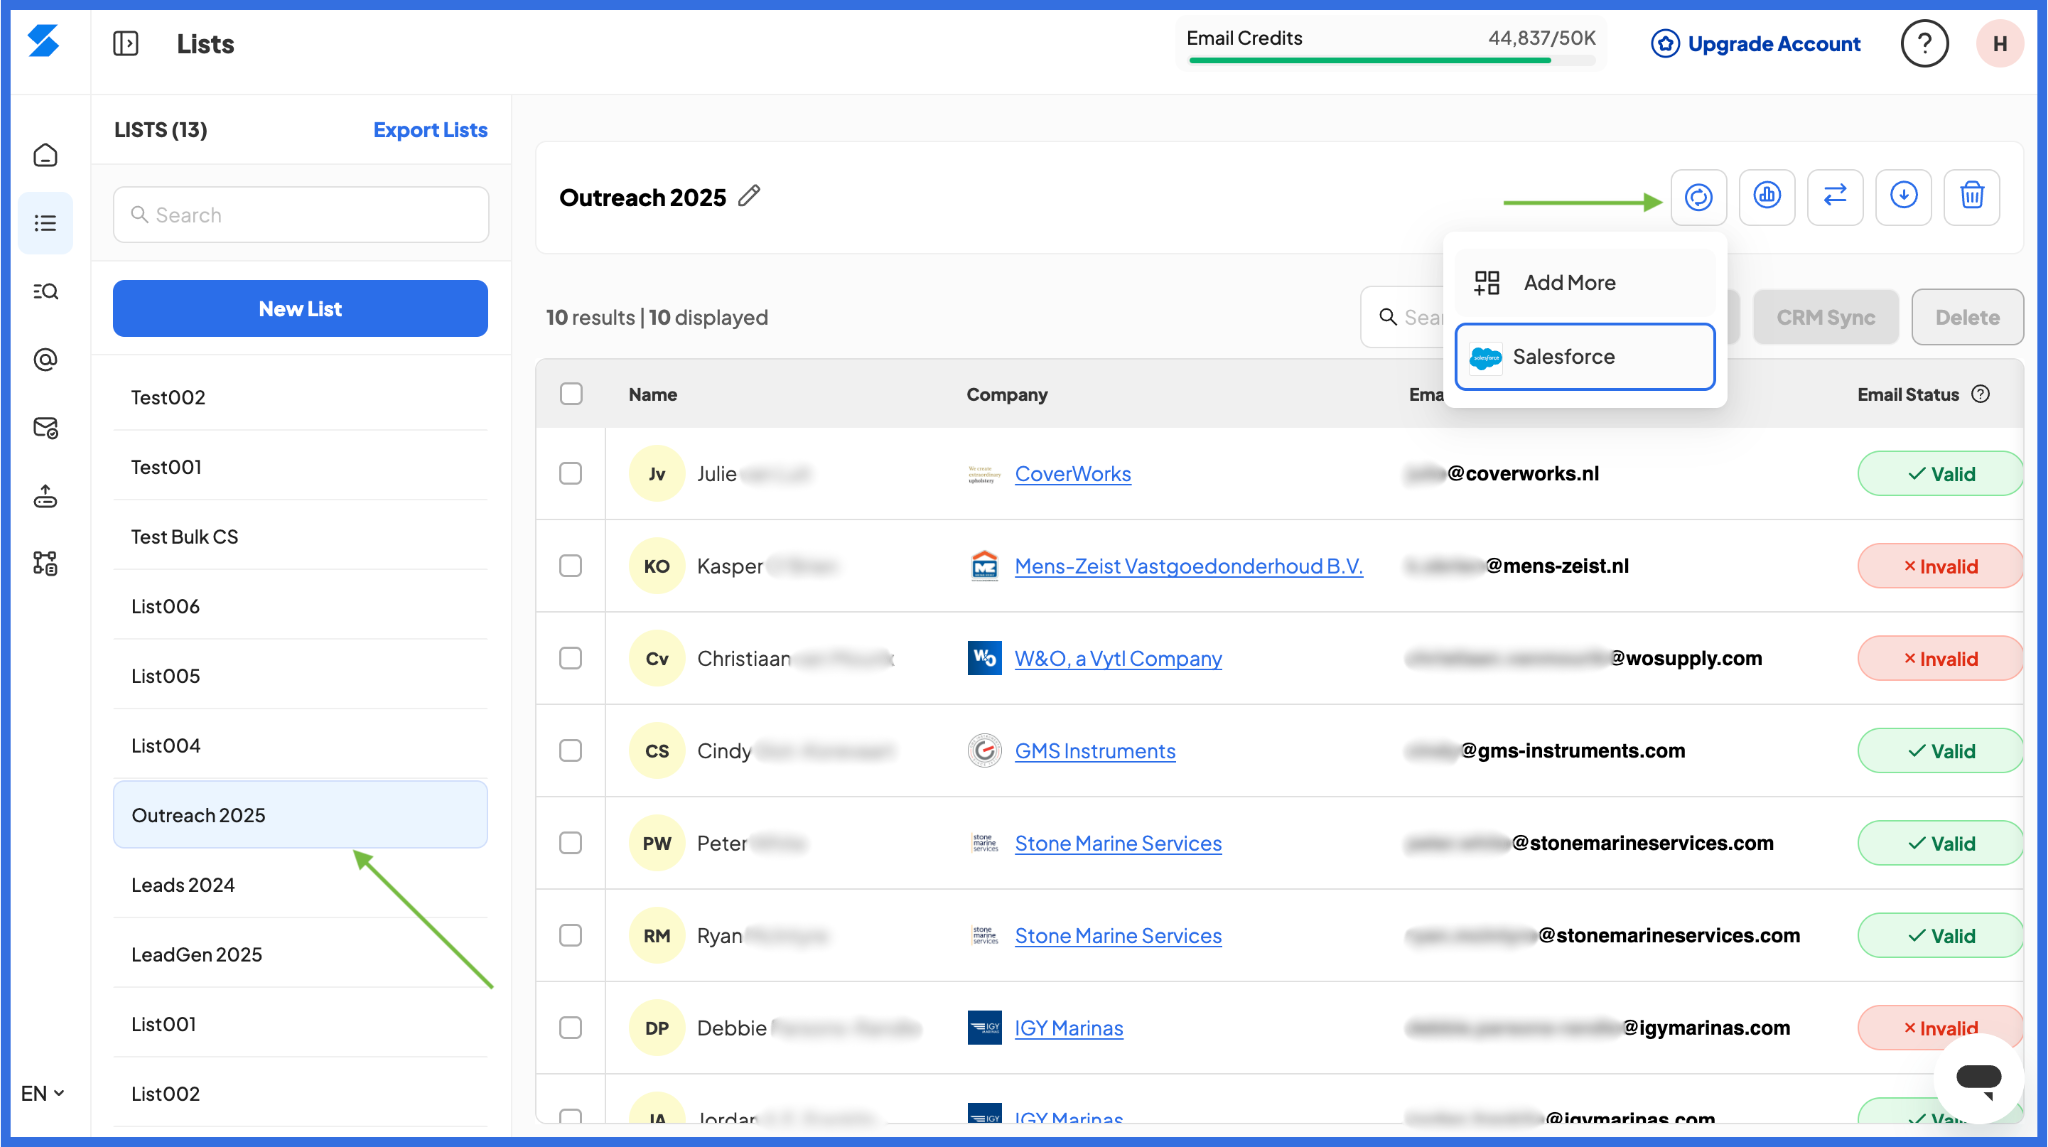Check the Kasper row checkbox
Image resolution: width=2048 pixels, height=1147 pixels.
(x=571, y=566)
